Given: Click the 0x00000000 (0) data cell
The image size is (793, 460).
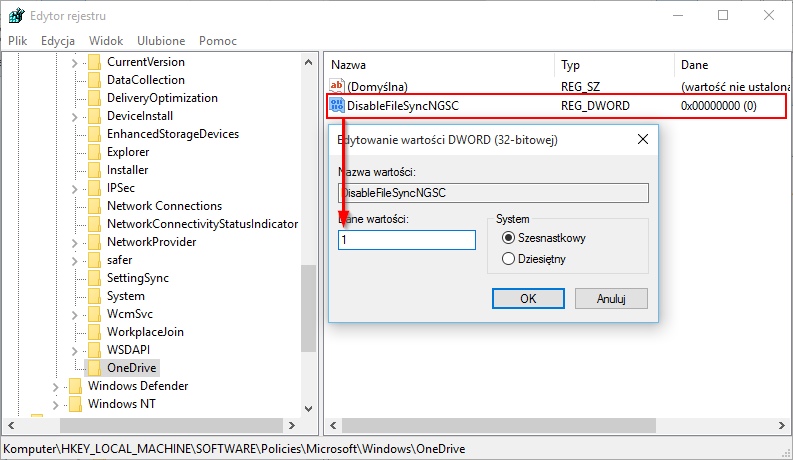Looking at the screenshot, I should tap(718, 106).
